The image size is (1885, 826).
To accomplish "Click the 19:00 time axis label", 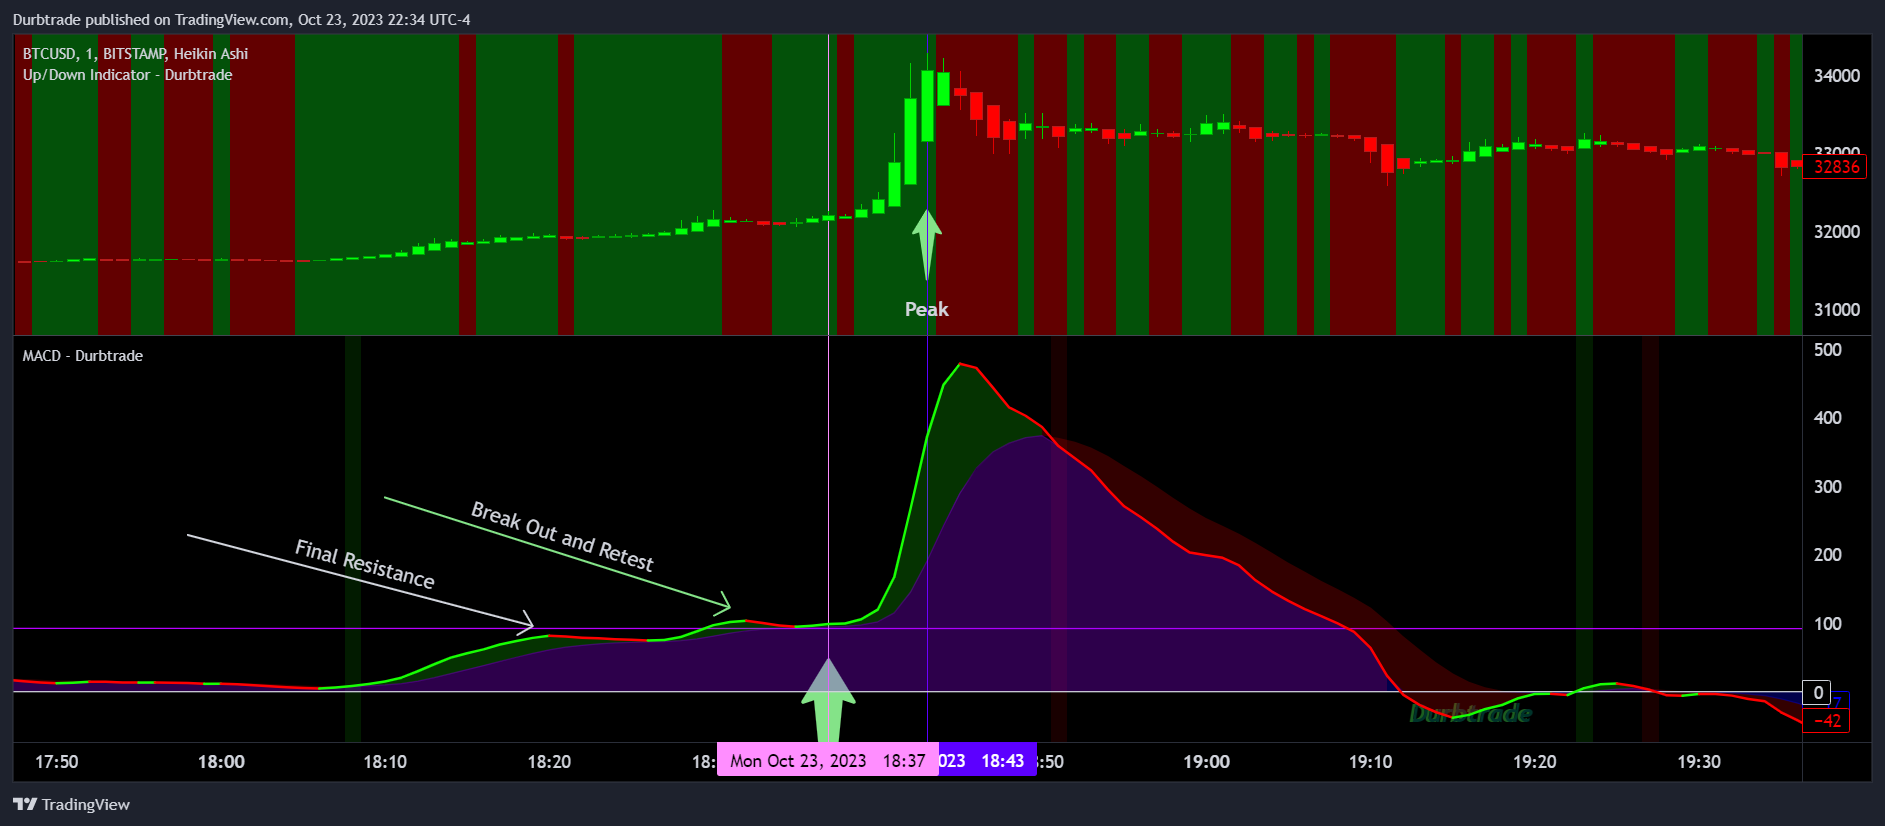I will pyautogui.click(x=1207, y=762).
